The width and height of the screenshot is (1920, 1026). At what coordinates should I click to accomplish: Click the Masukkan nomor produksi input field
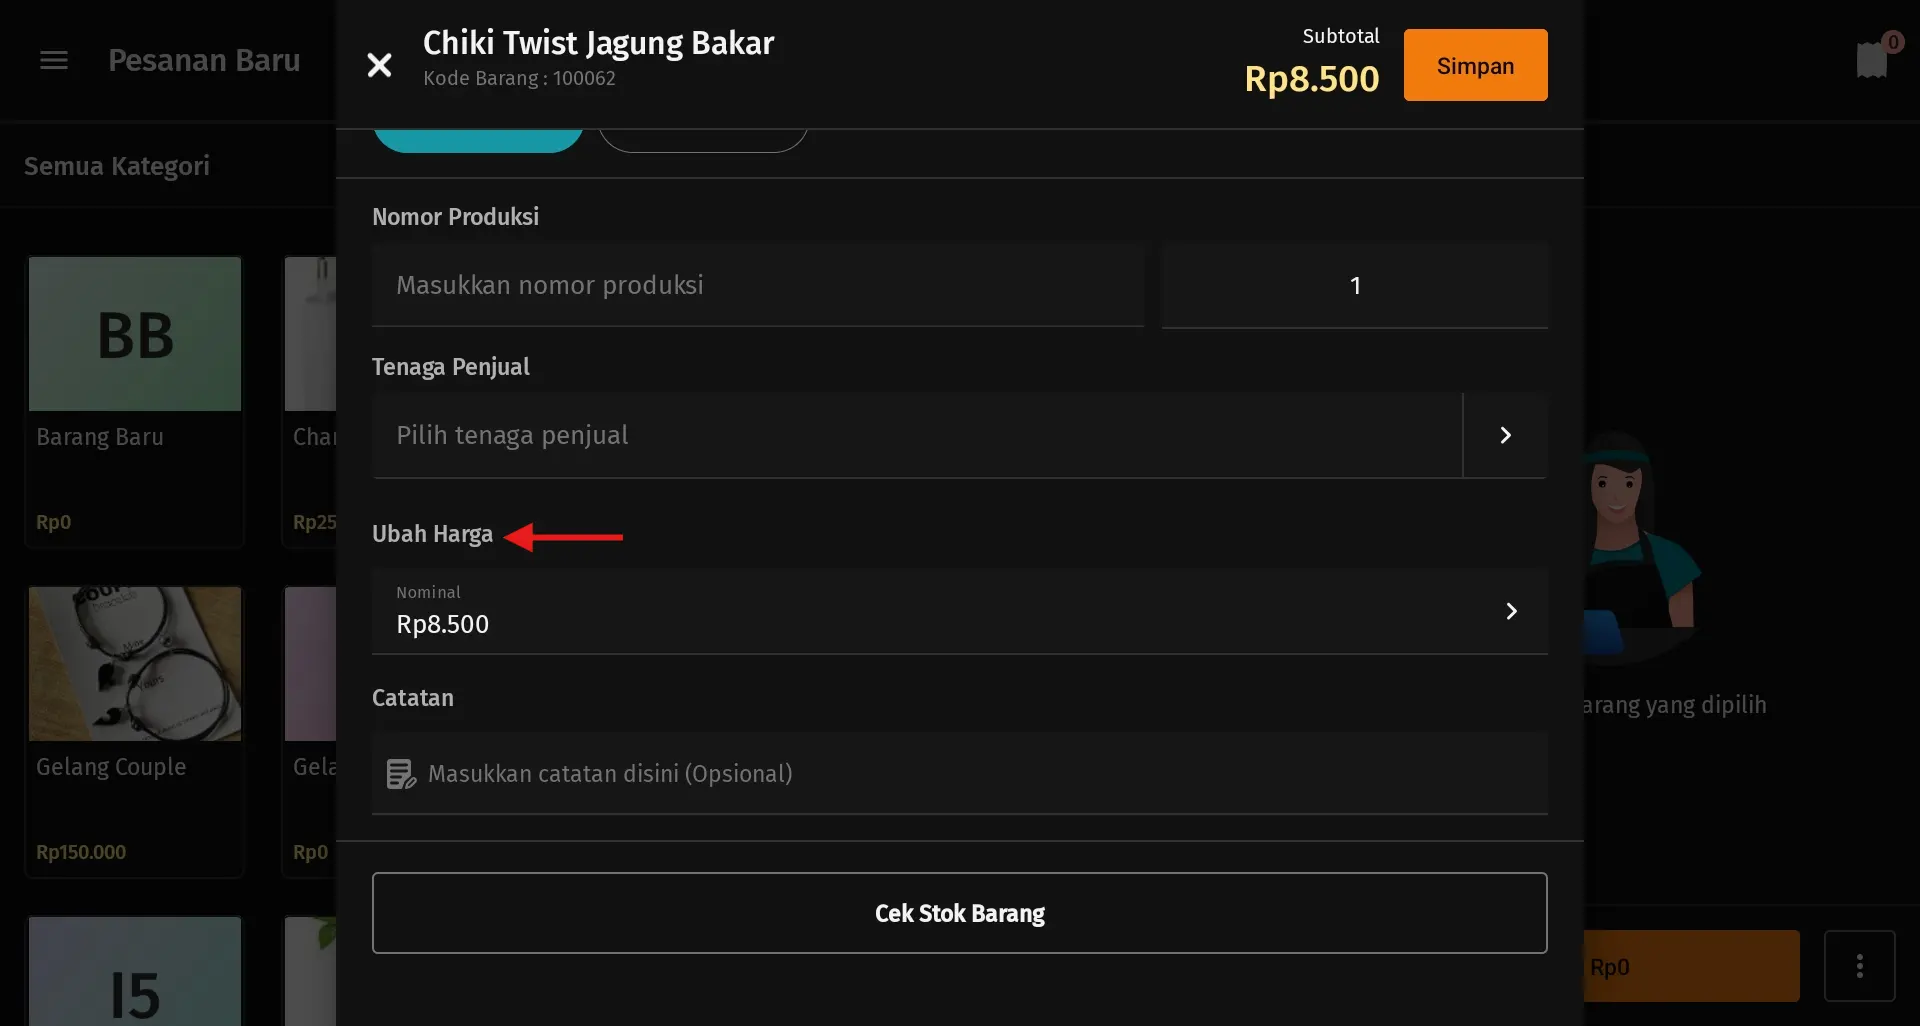[756, 285]
